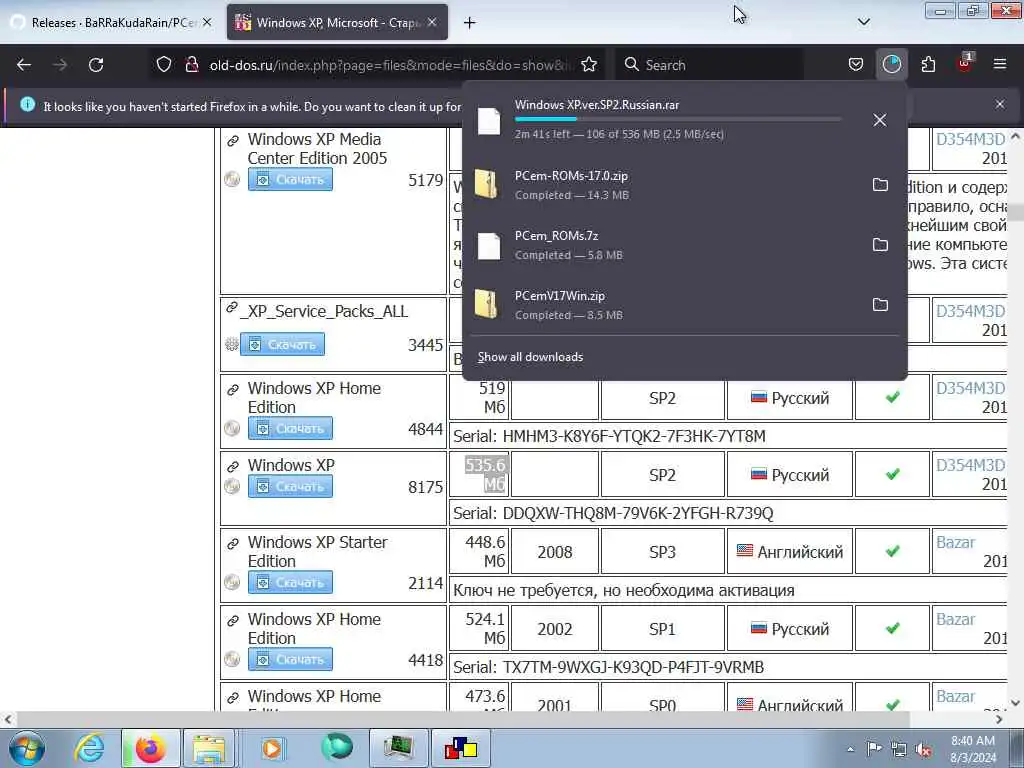Go back to the previous page

point(24,65)
